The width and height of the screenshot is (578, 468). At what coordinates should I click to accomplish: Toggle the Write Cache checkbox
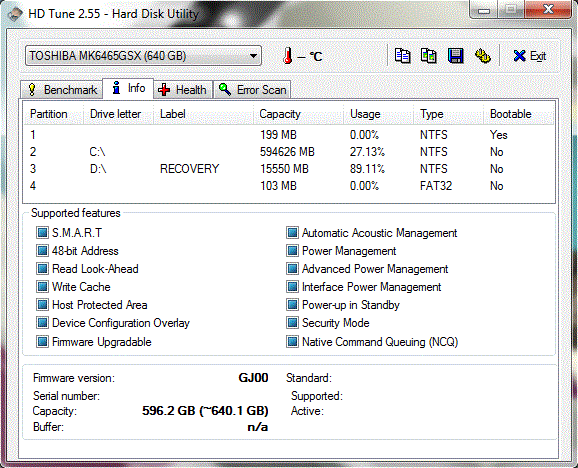[x=42, y=287]
